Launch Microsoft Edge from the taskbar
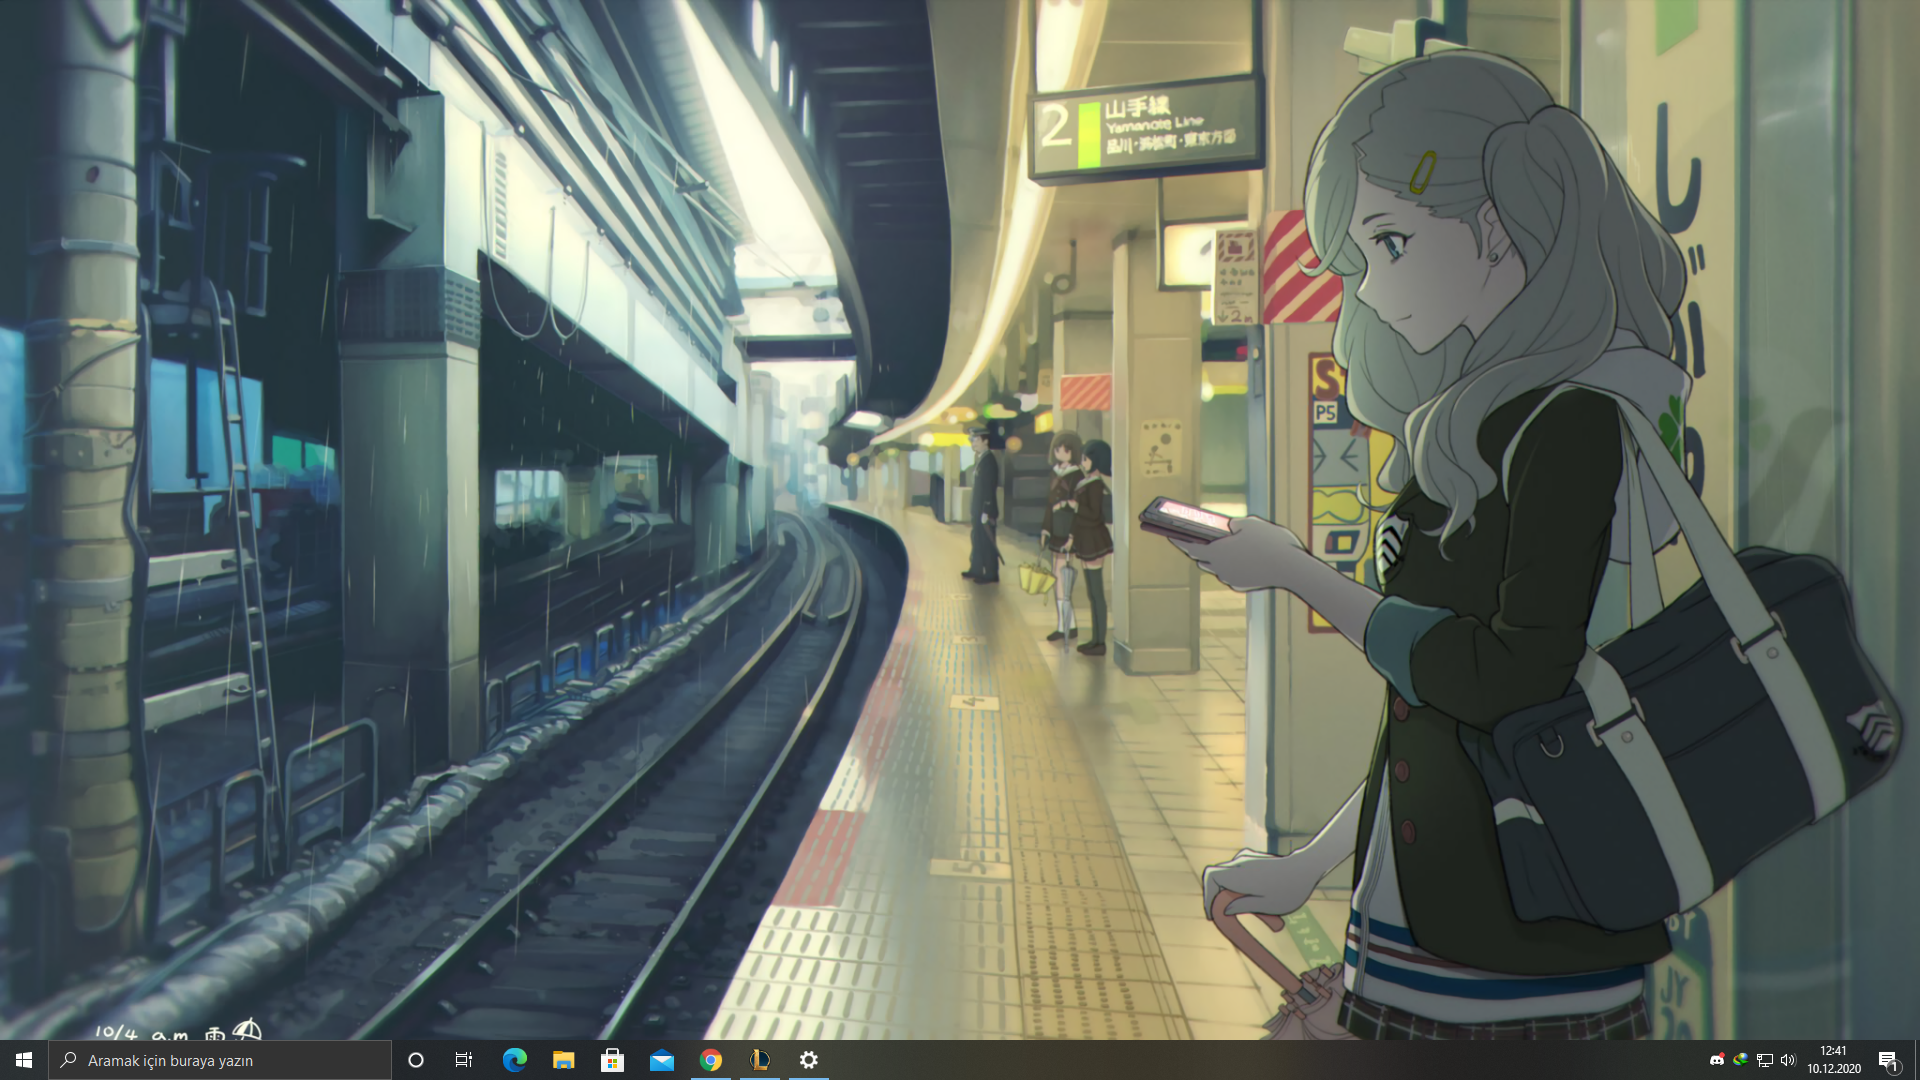 pyautogui.click(x=514, y=1060)
